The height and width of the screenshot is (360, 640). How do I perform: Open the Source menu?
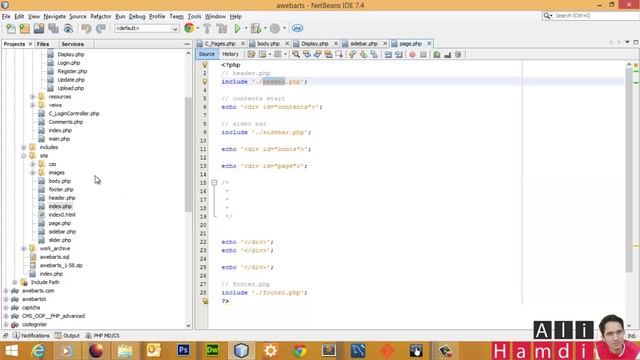78,16
